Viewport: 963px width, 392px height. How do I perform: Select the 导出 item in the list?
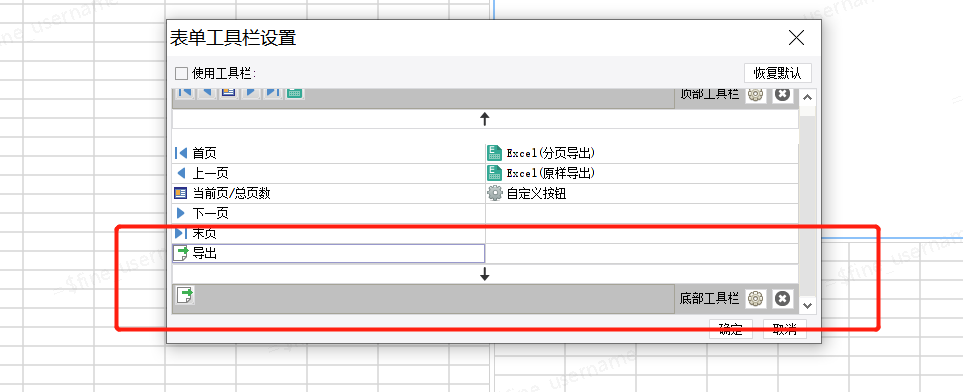tap(329, 253)
